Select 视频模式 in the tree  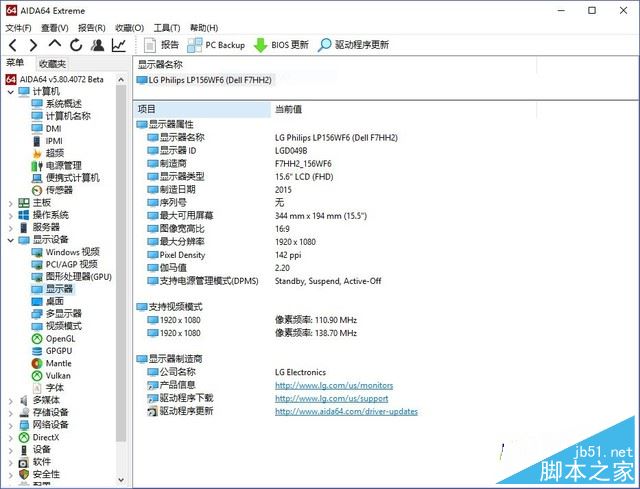point(57,326)
